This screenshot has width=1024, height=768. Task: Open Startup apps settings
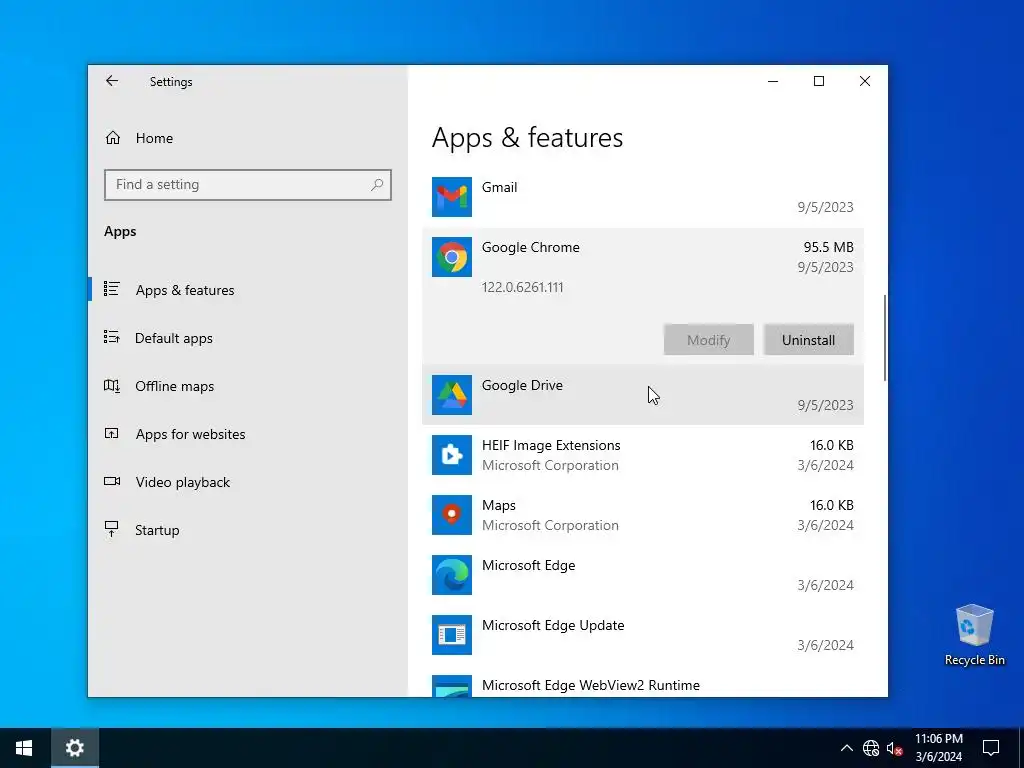(248, 530)
